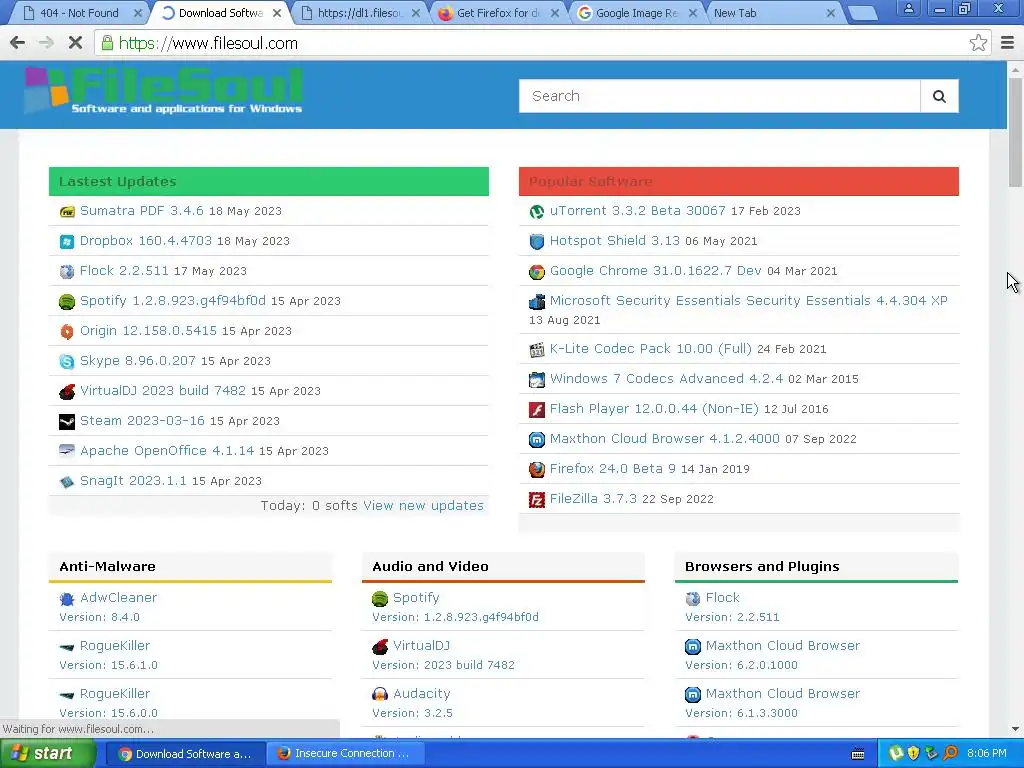The width and height of the screenshot is (1024, 768).
Task: Click the Skype icon in Lastest Updates
Action: [67, 362]
